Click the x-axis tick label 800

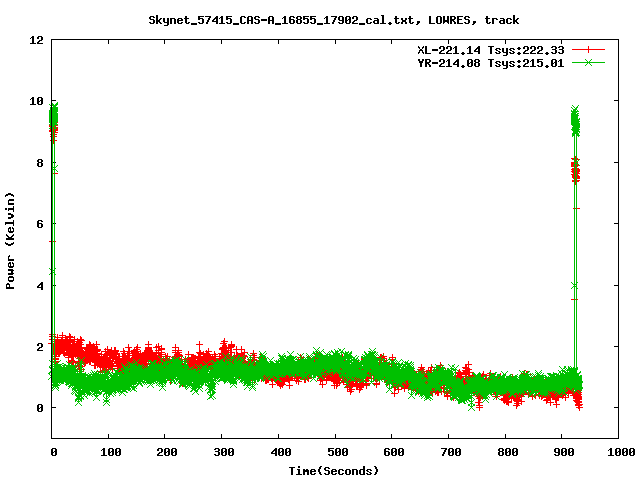pyautogui.click(x=507, y=452)
